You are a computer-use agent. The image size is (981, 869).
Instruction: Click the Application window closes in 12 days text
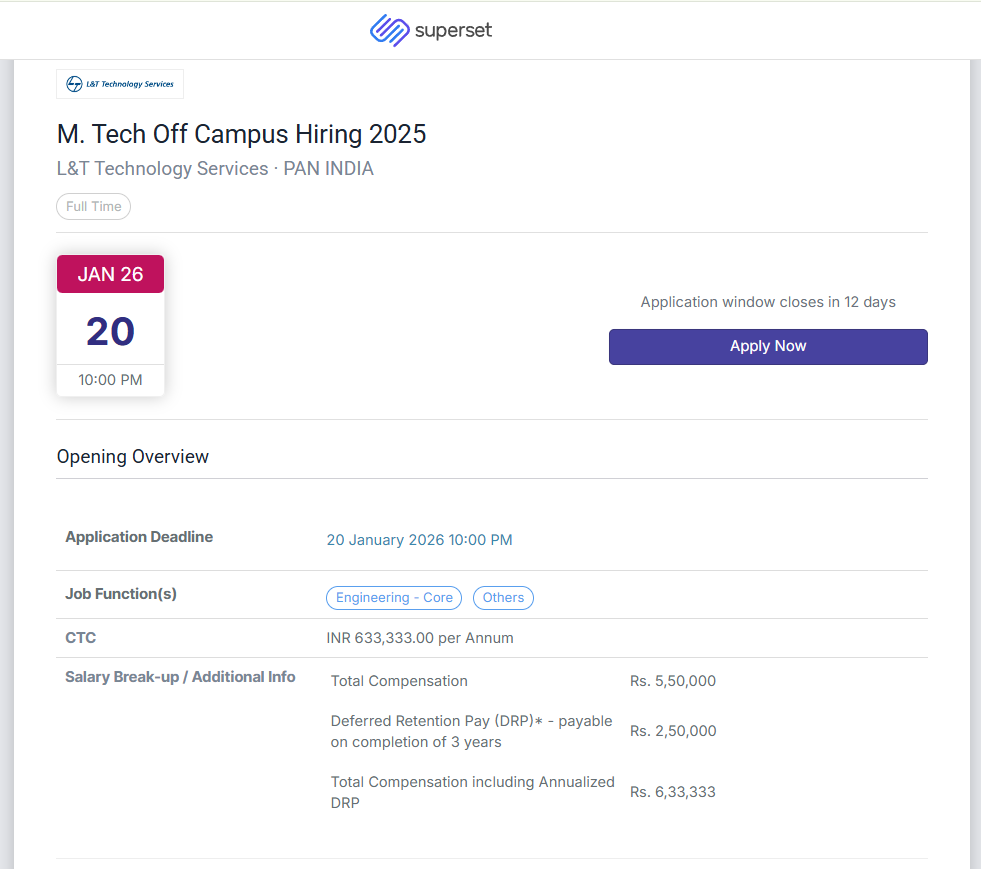coord(768,302)
